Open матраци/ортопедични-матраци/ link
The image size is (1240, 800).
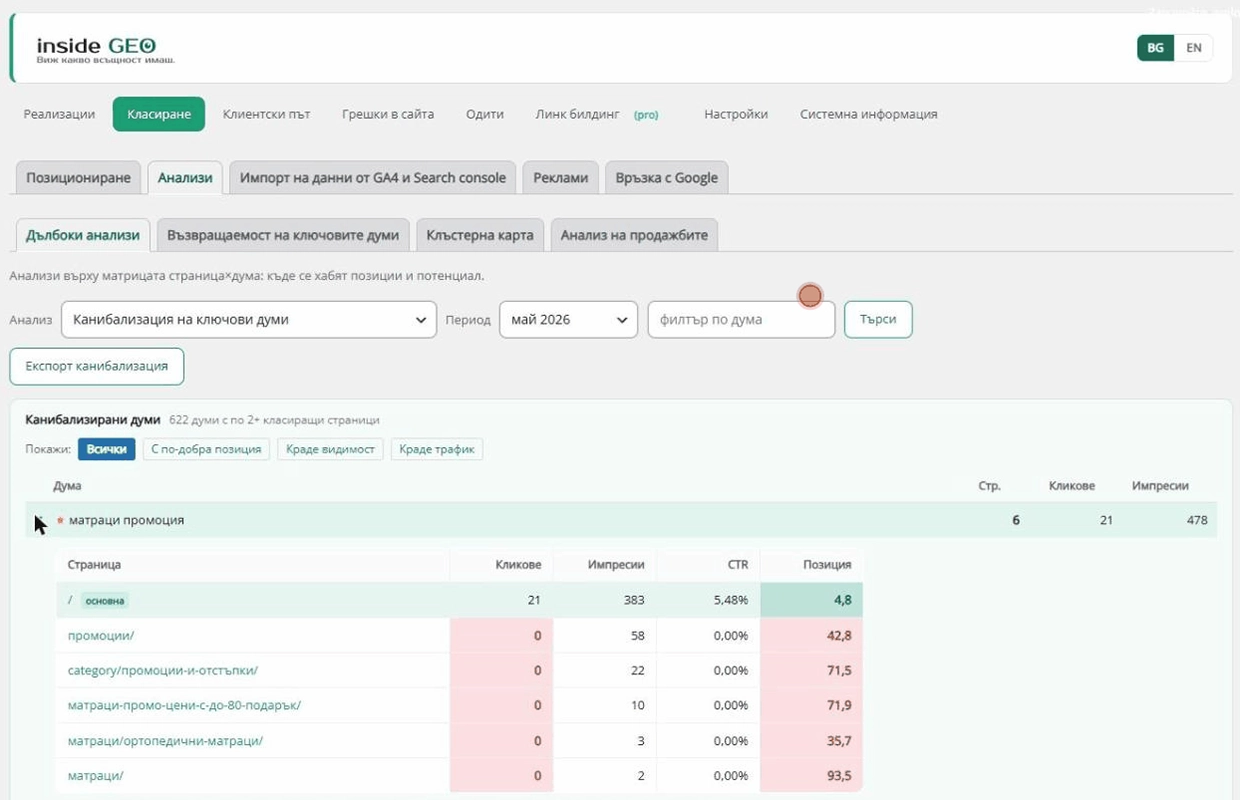coord(166,741)
